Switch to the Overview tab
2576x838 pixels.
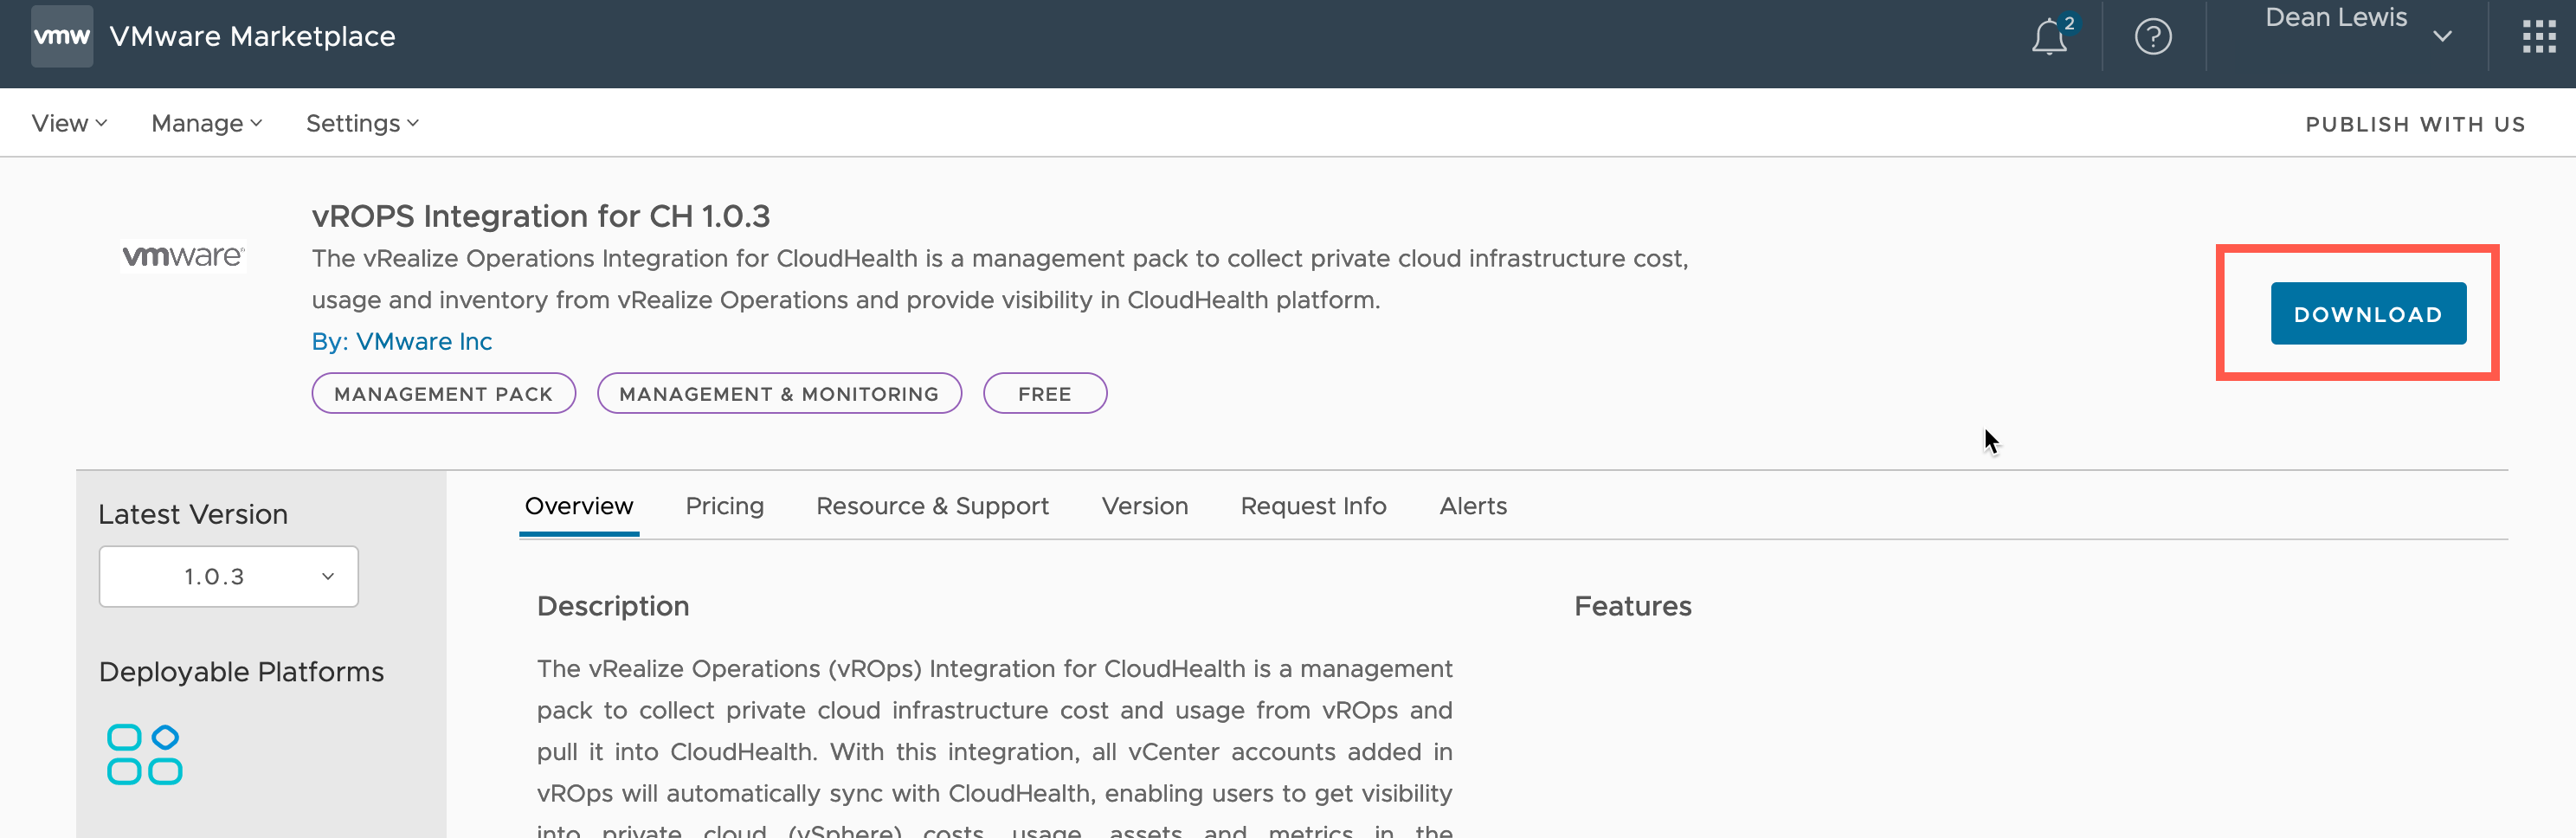coord(579,506)
